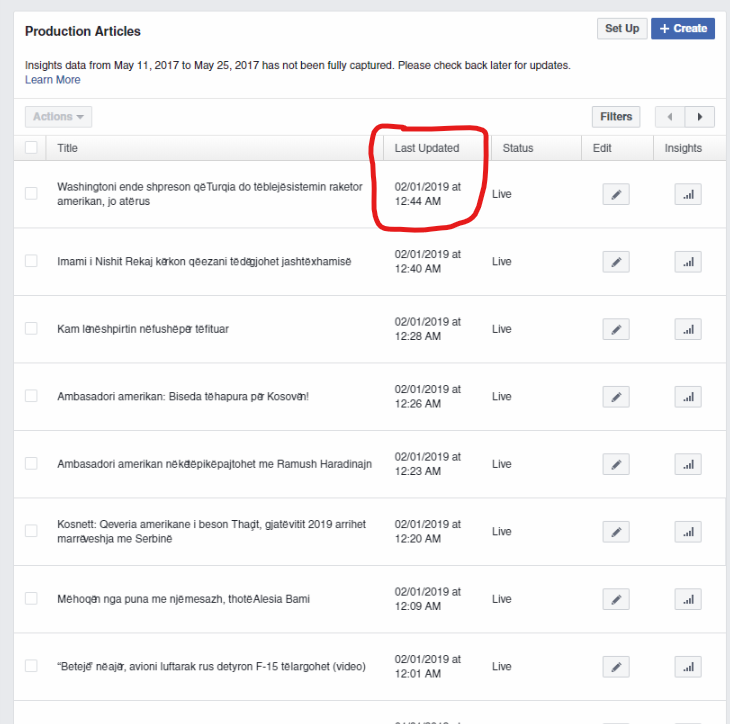The height and width of the screenshot is (724, 730).
Task: Check the avioni luftarak rus row
Action: pyautogui.click(x=31, y=666)
